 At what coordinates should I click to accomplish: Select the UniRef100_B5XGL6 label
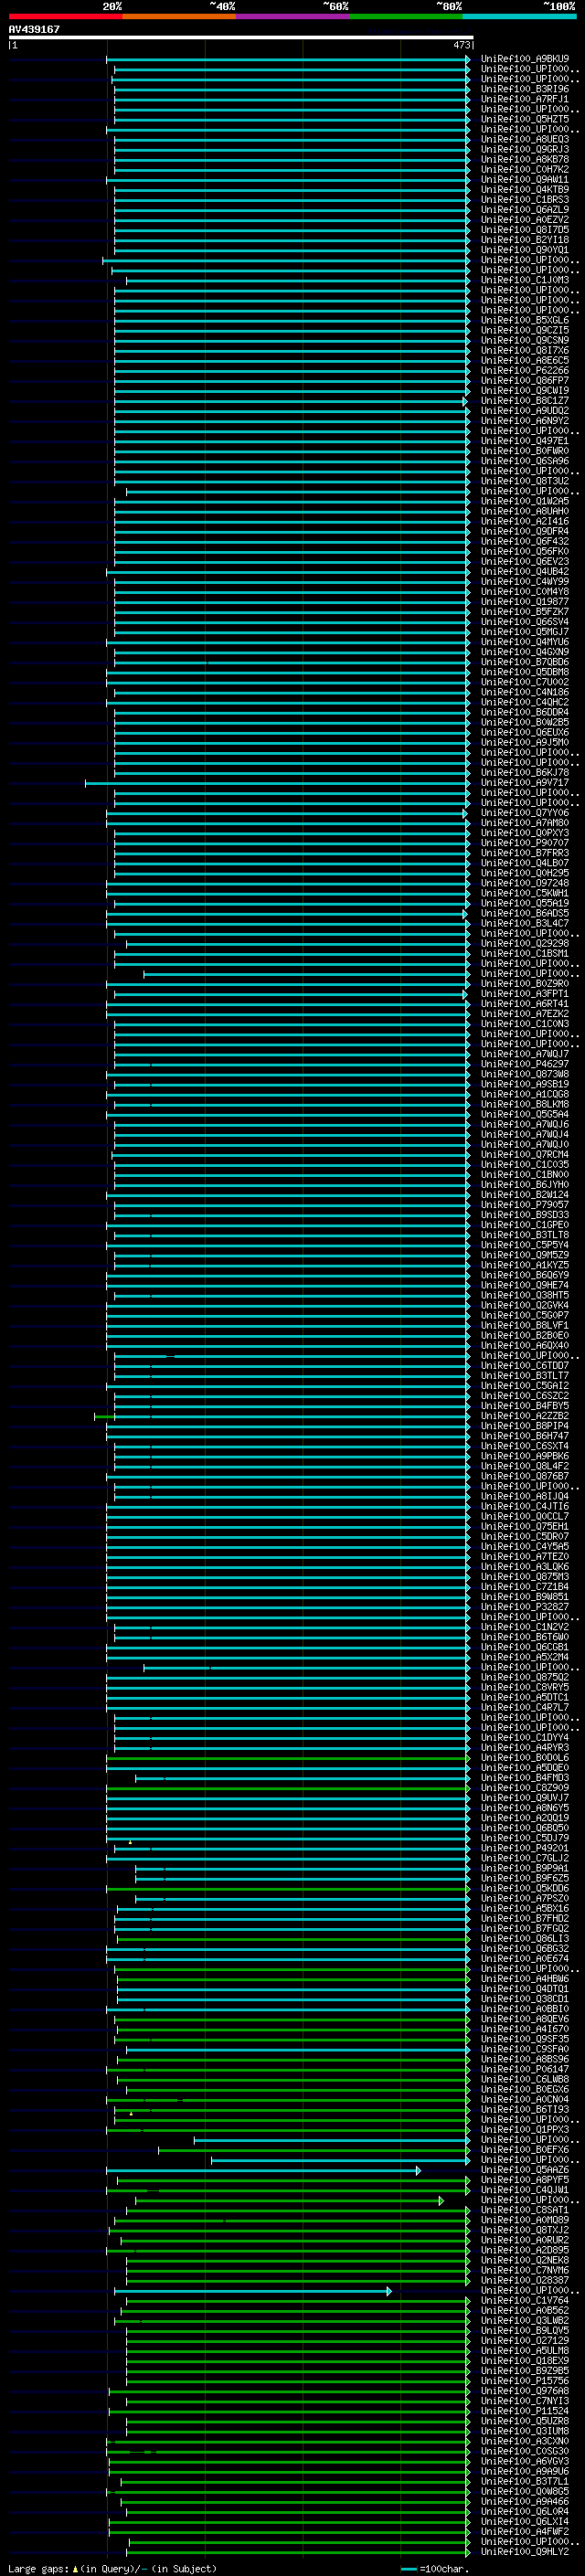(x=525, y=320)
